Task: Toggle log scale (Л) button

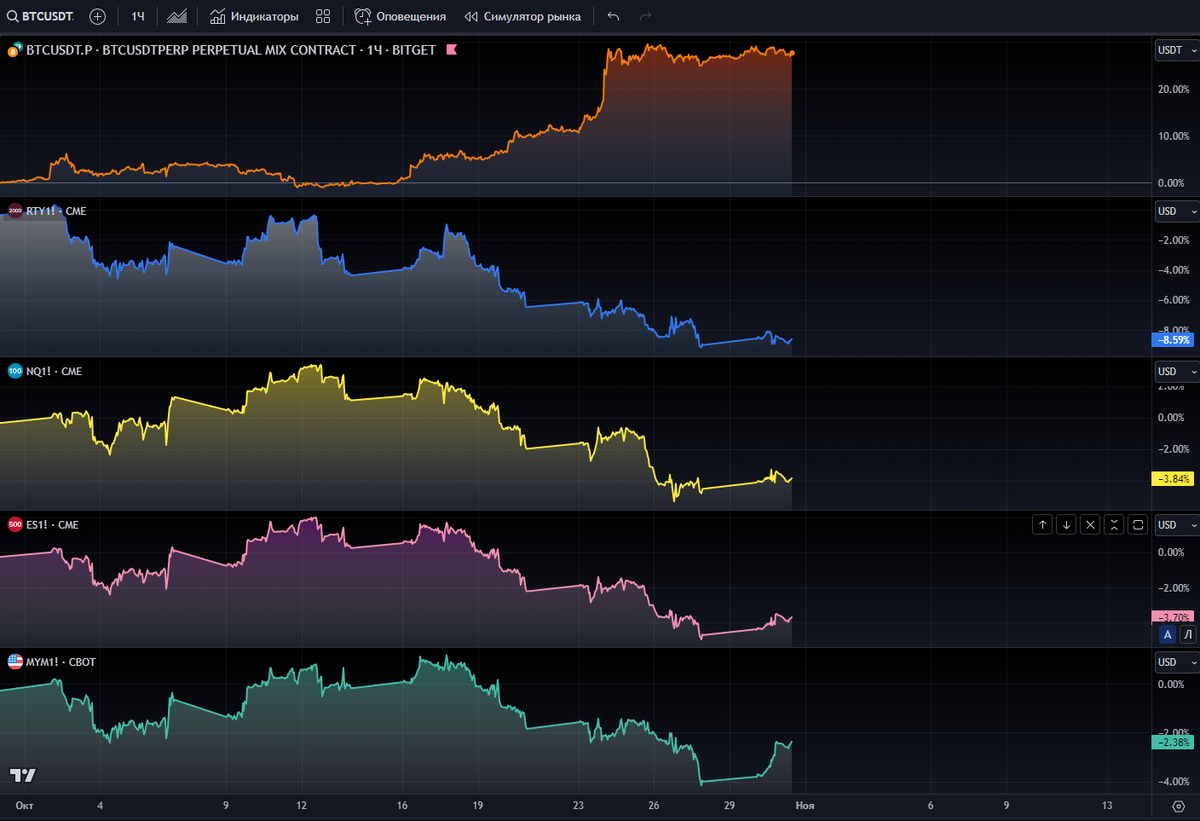Action: tap(1187, 634)
